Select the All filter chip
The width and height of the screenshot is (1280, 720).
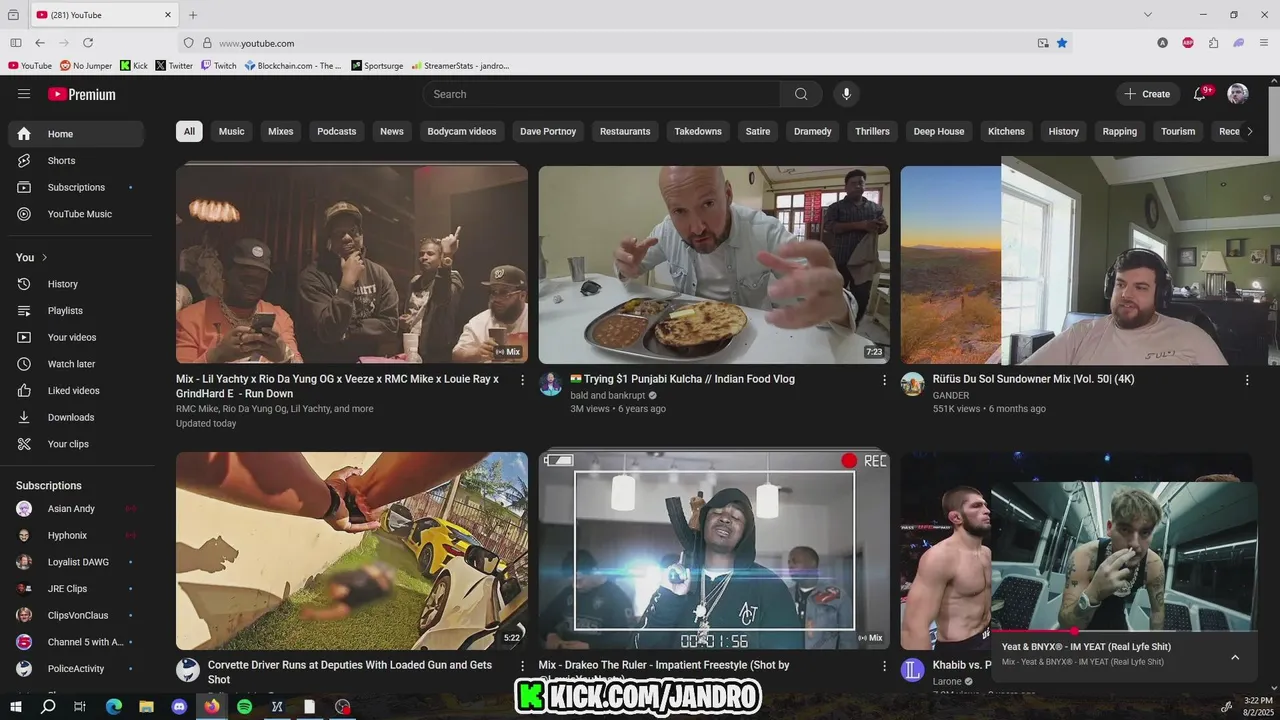(189, 131)
